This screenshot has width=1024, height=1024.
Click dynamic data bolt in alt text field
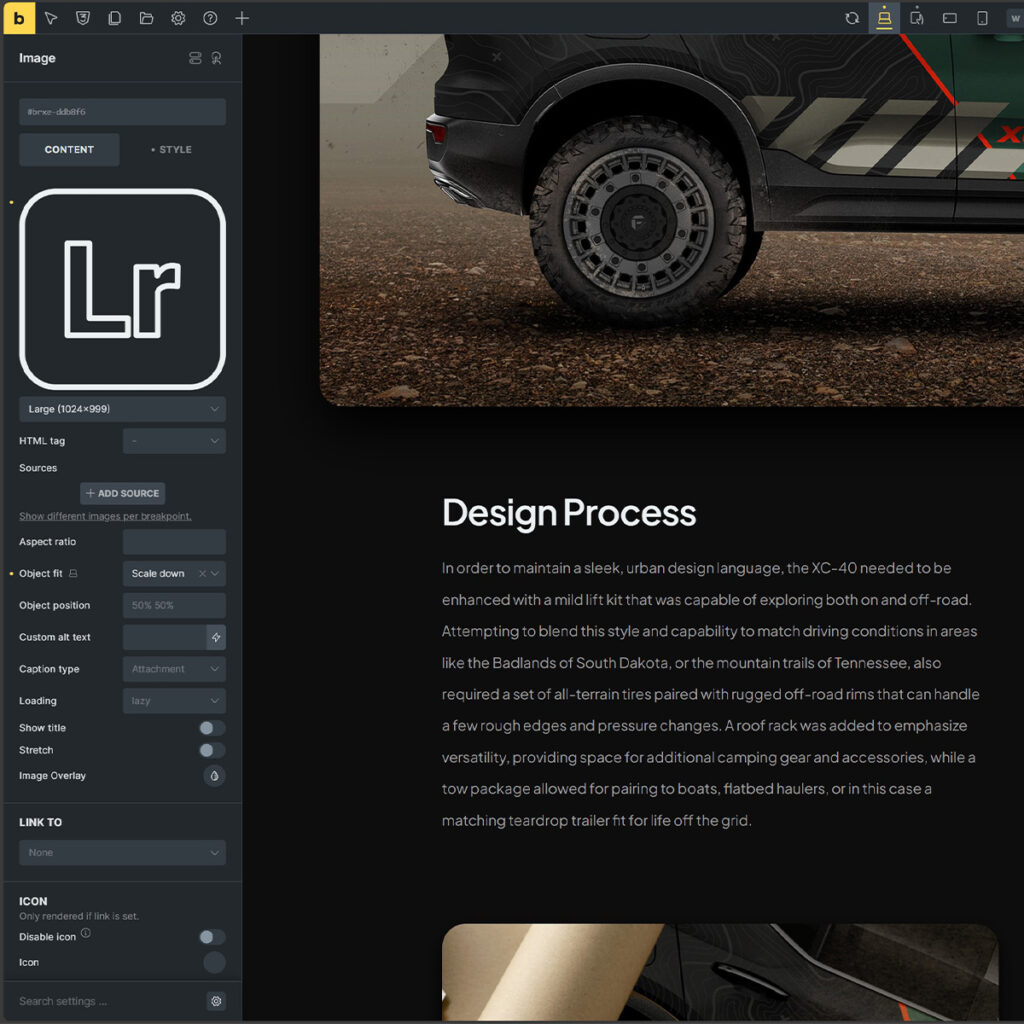coord(216,637)
